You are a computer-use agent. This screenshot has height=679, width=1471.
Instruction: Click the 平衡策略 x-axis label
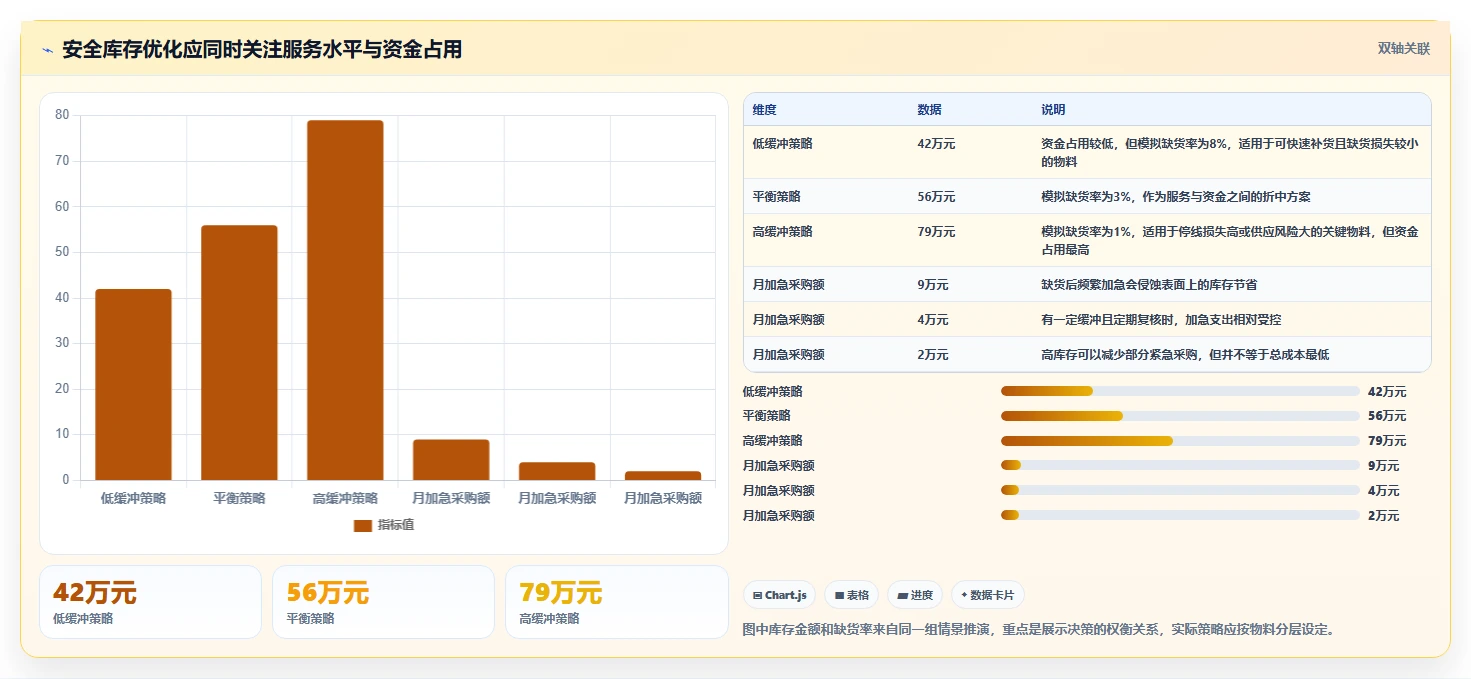point(239,497)
